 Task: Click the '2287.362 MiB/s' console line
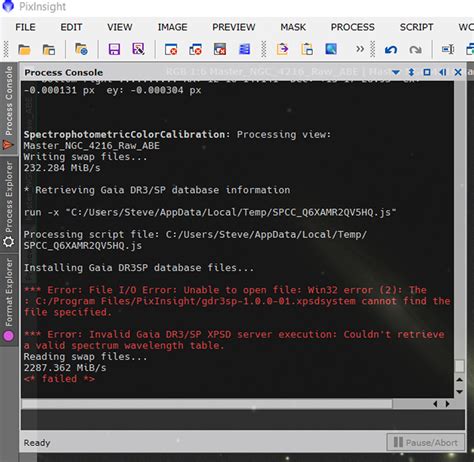(x=65, y=368)
